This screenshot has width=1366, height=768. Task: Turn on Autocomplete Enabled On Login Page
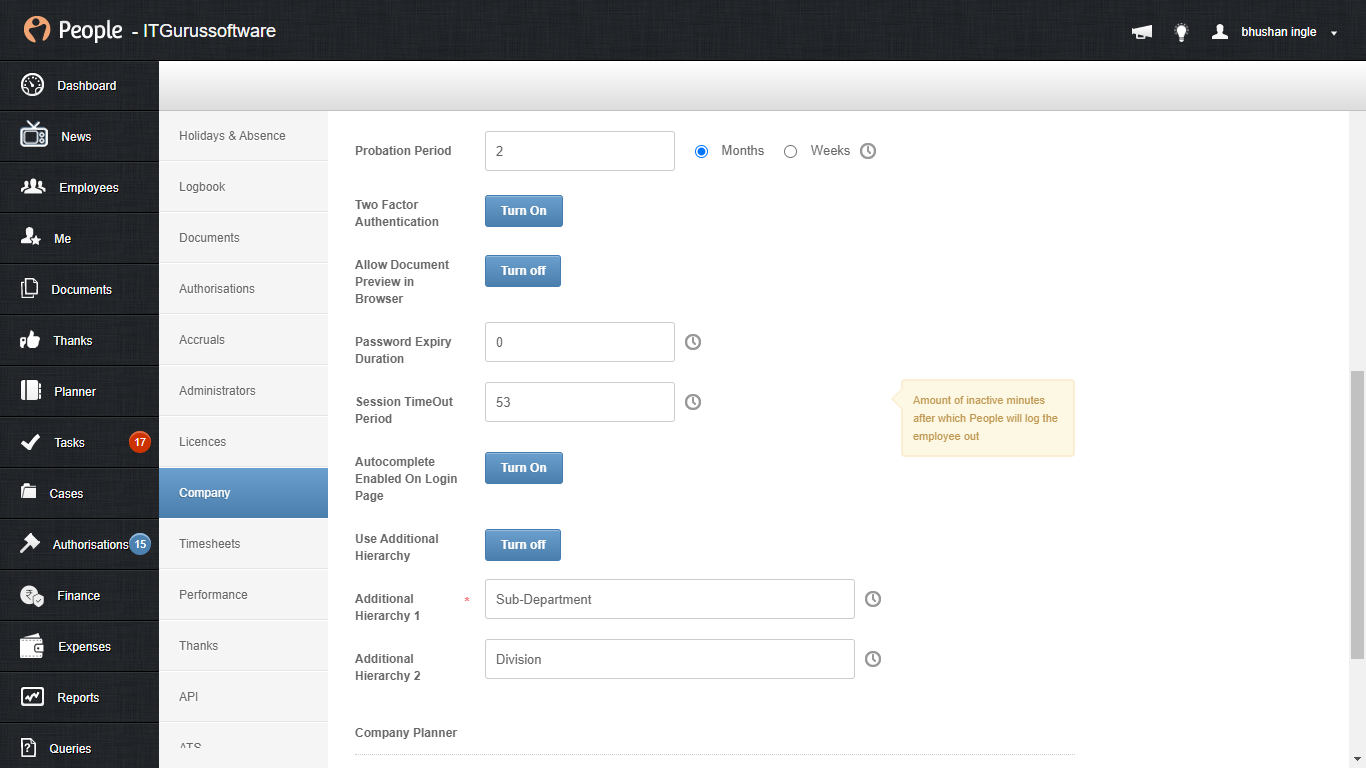click(524, 468)
